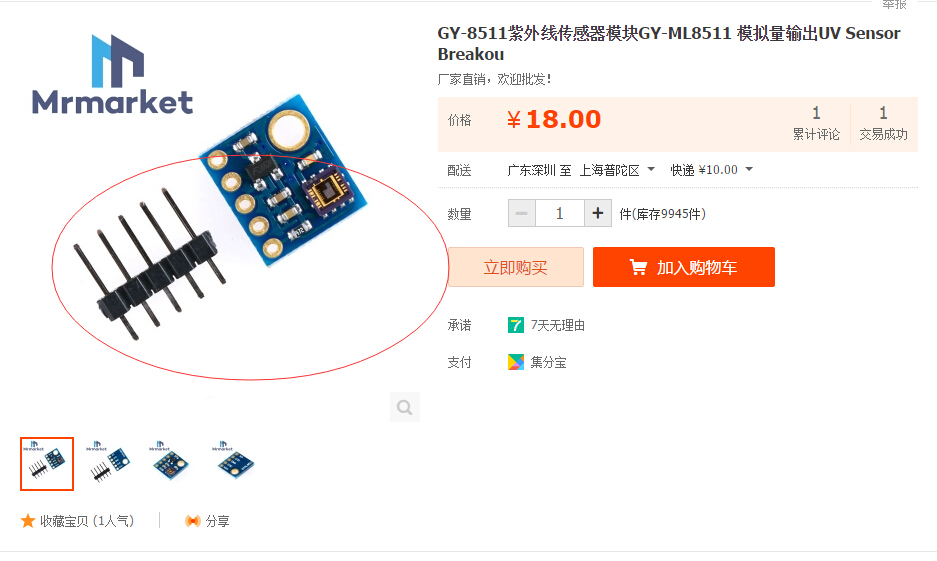Screen dimensions: 937x561
Task: Click the orange star favorite icon
Action: 27,521
